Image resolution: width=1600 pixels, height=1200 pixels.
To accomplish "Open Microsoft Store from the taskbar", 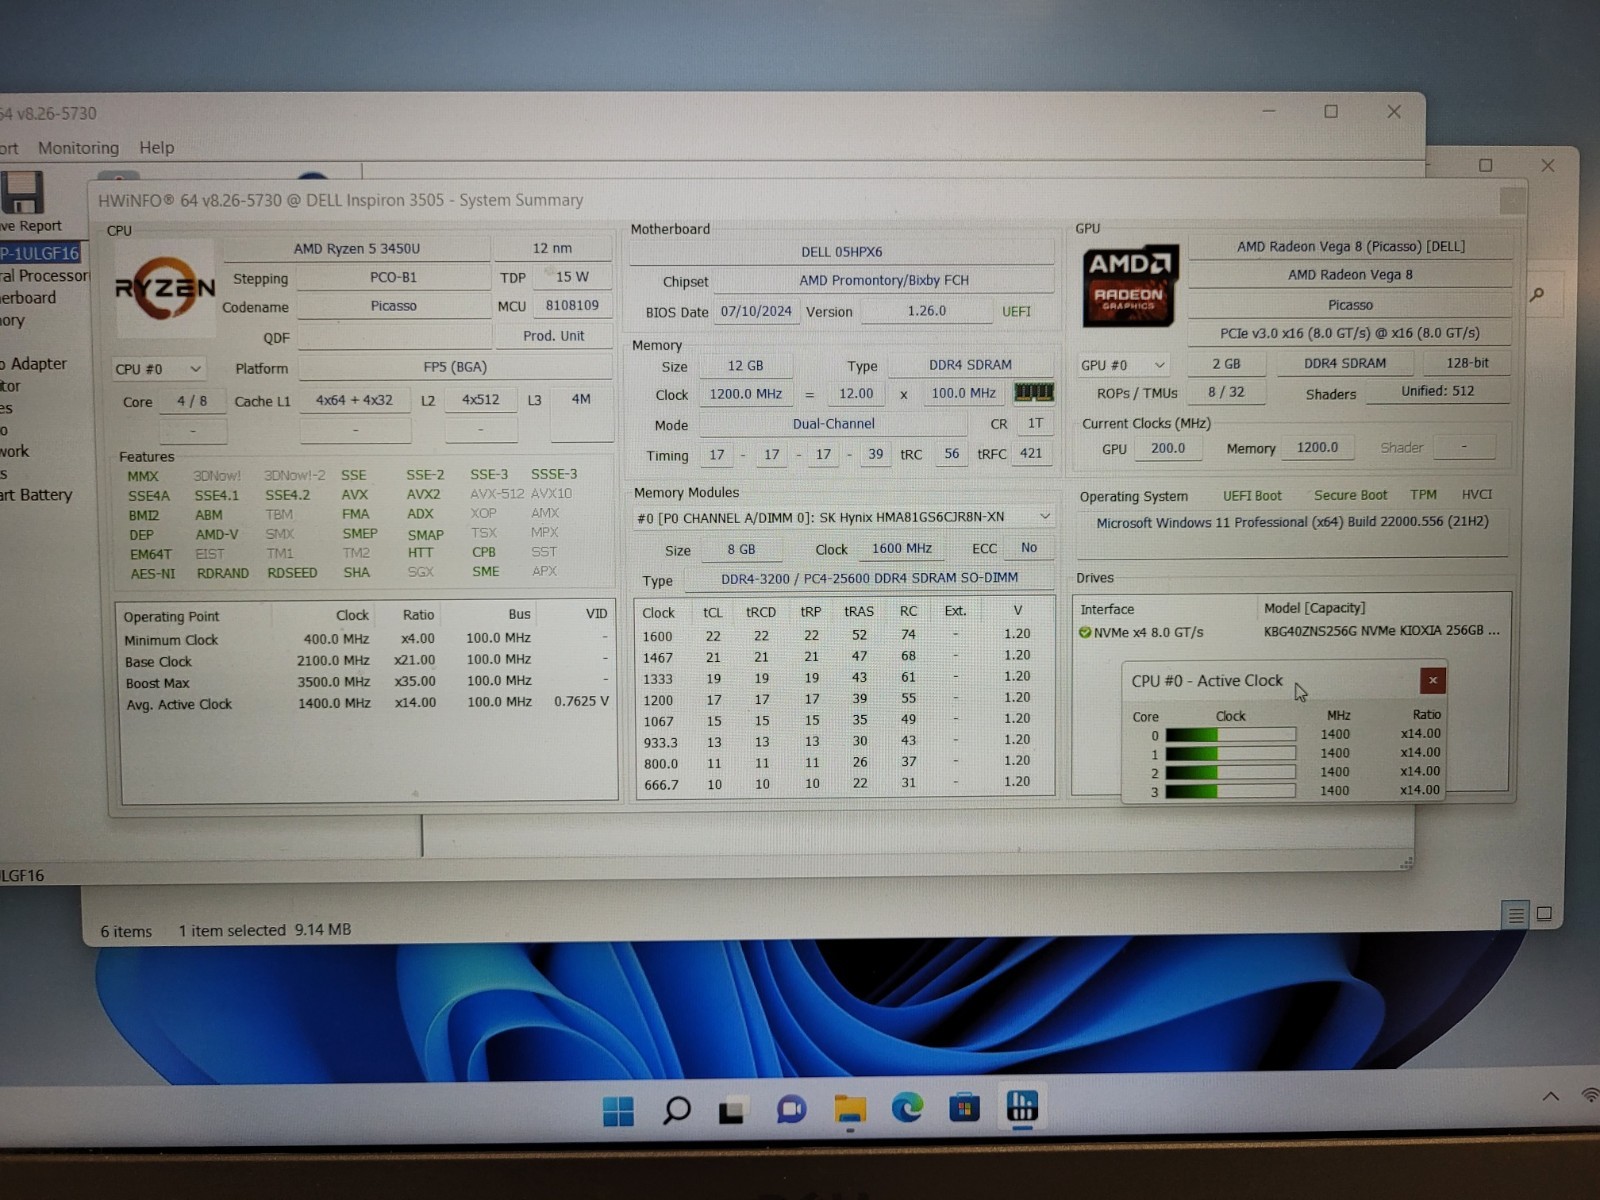I will 964,1108.
